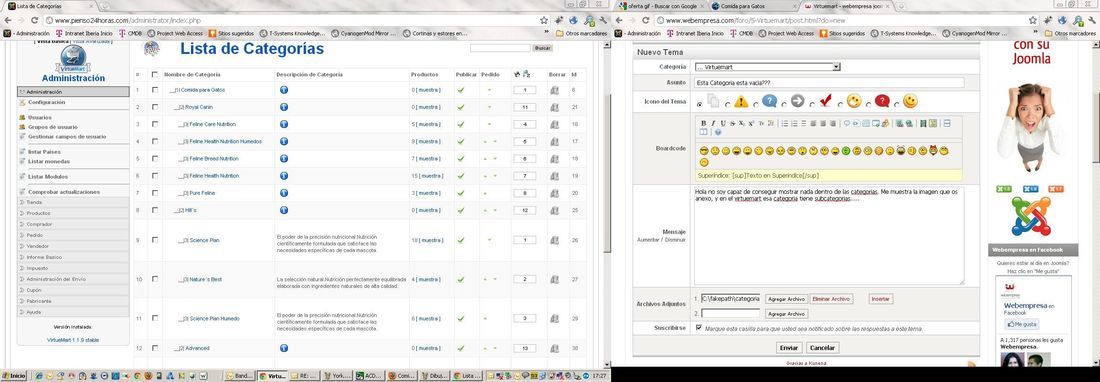Image resolution: width=1100 pixels, height=382 pixels.
Task: Select the warning triangle topic icon
Action: (x=741, y=102)
